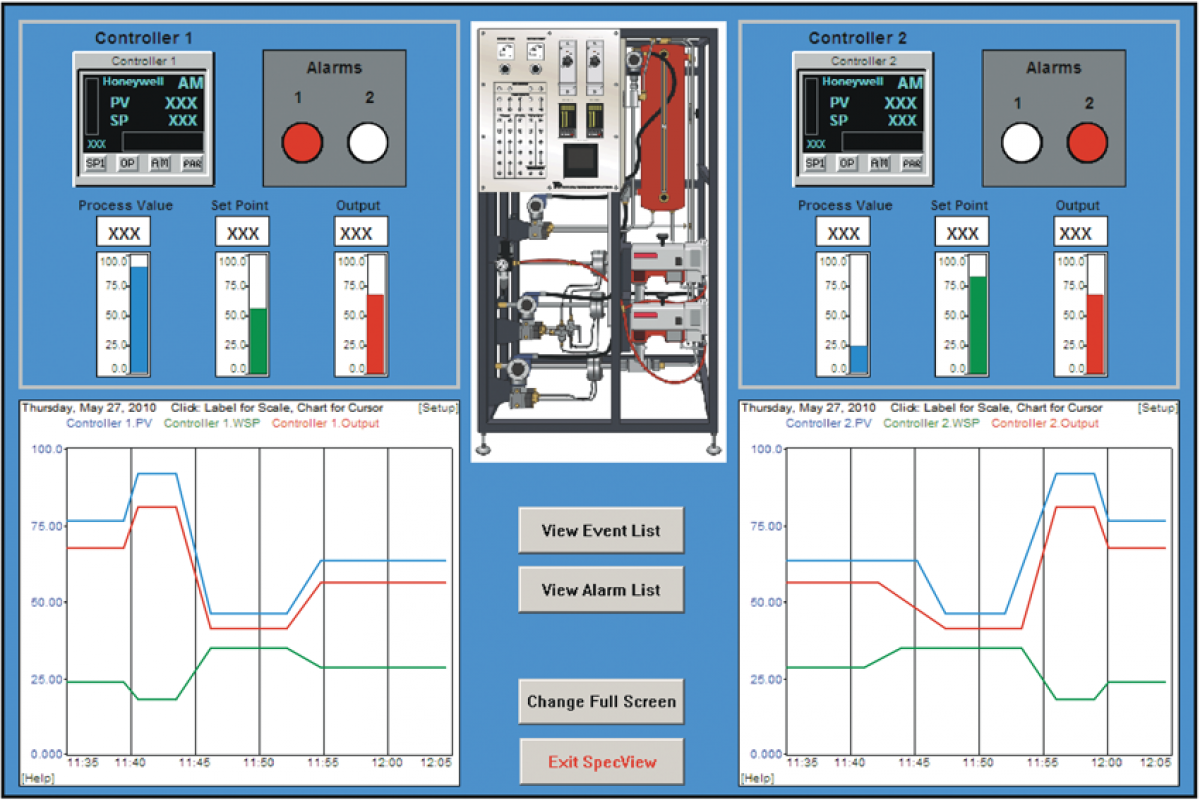Image resolution: width=1200 pixels, height=800 pixels.
Task: Click Change Full Screen button
Action: tap(601, 701)
